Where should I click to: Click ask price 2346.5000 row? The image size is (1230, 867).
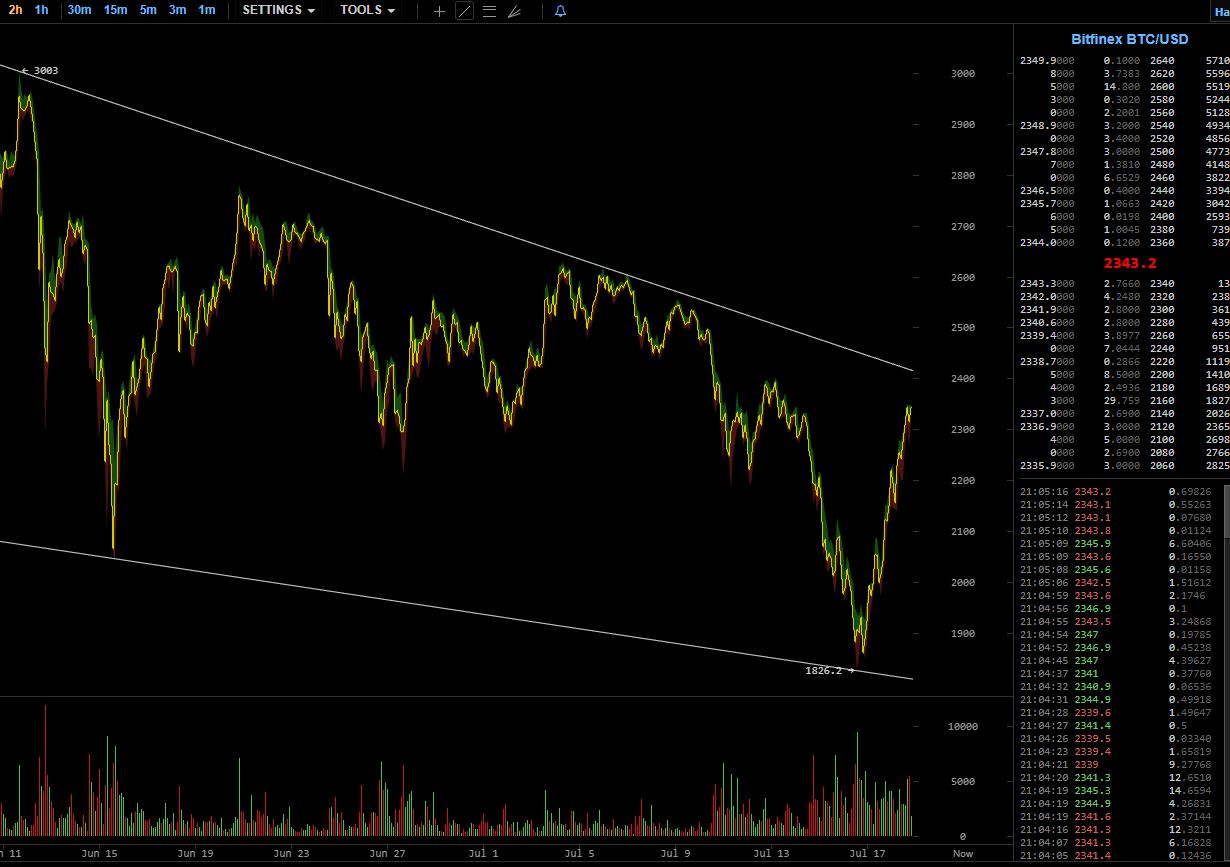click(x=1047, y=191)
